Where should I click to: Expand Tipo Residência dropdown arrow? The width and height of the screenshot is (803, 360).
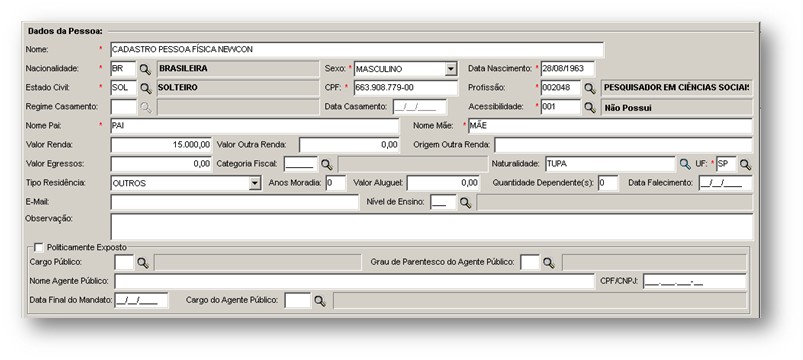point(255,183)
